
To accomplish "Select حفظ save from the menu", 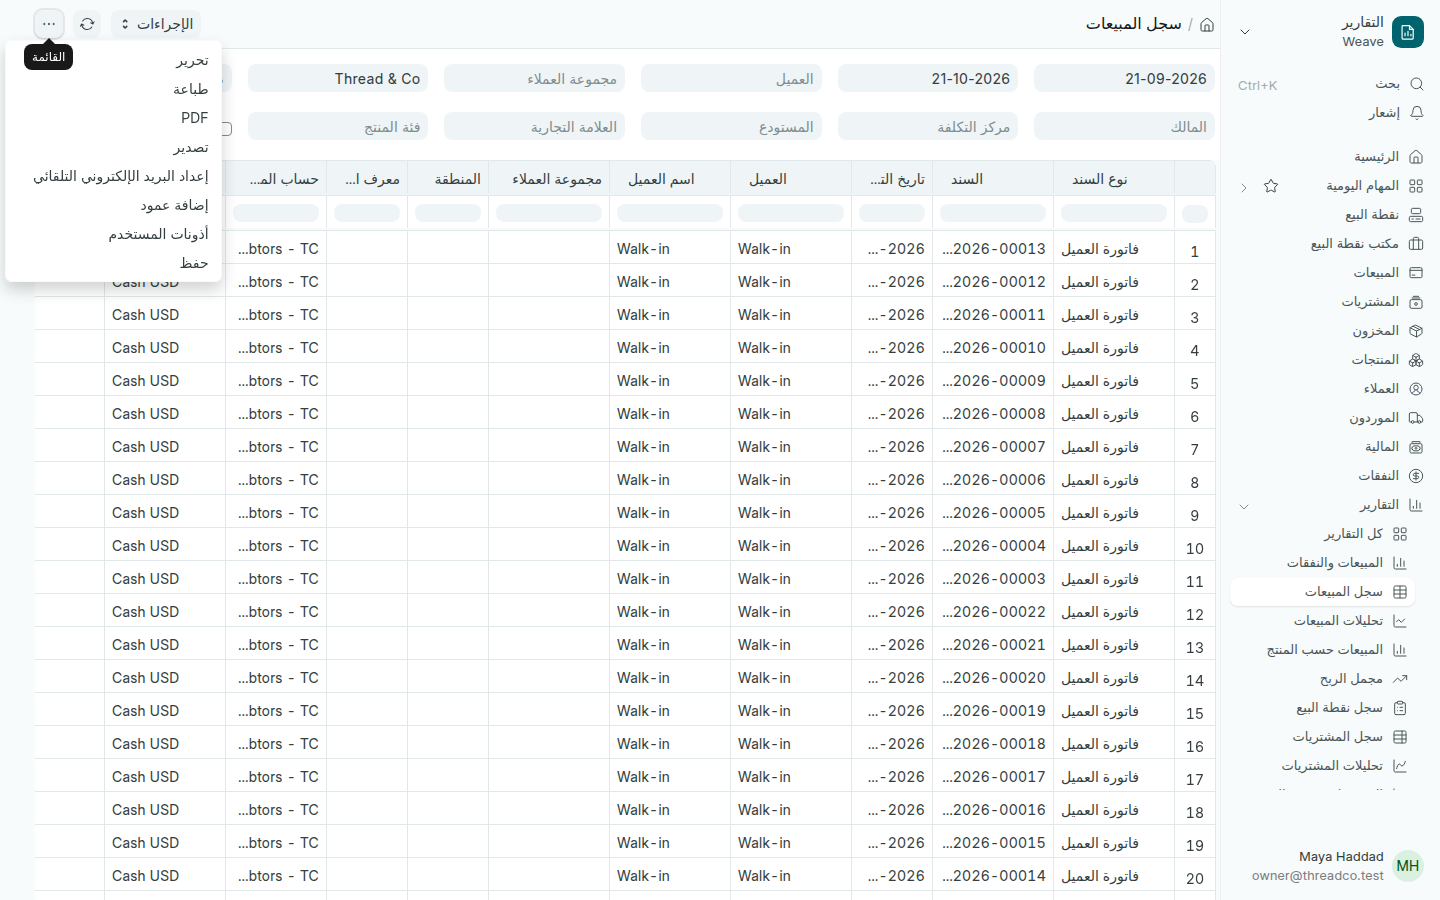I will point(113,263).
